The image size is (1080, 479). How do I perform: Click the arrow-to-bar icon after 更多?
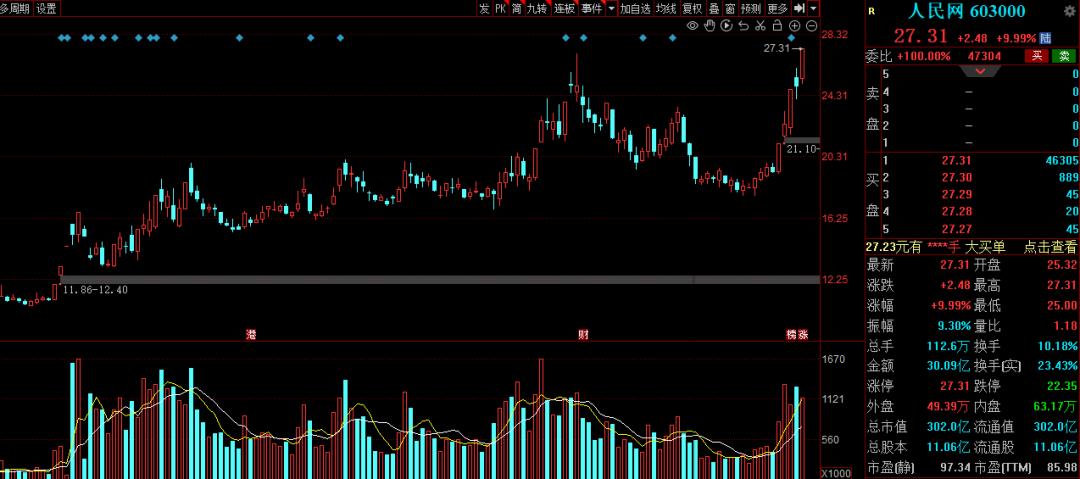799,8
